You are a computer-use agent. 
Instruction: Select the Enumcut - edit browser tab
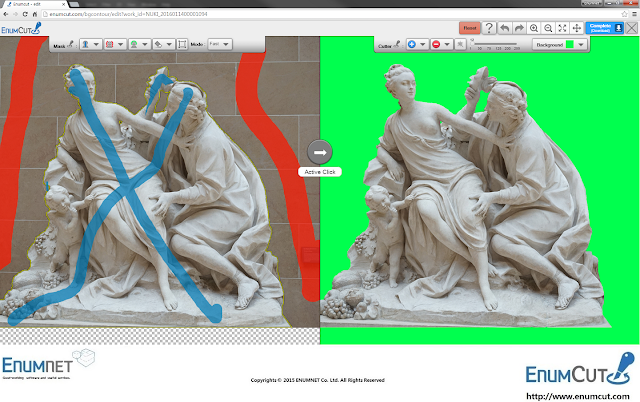tap(35, 4)
